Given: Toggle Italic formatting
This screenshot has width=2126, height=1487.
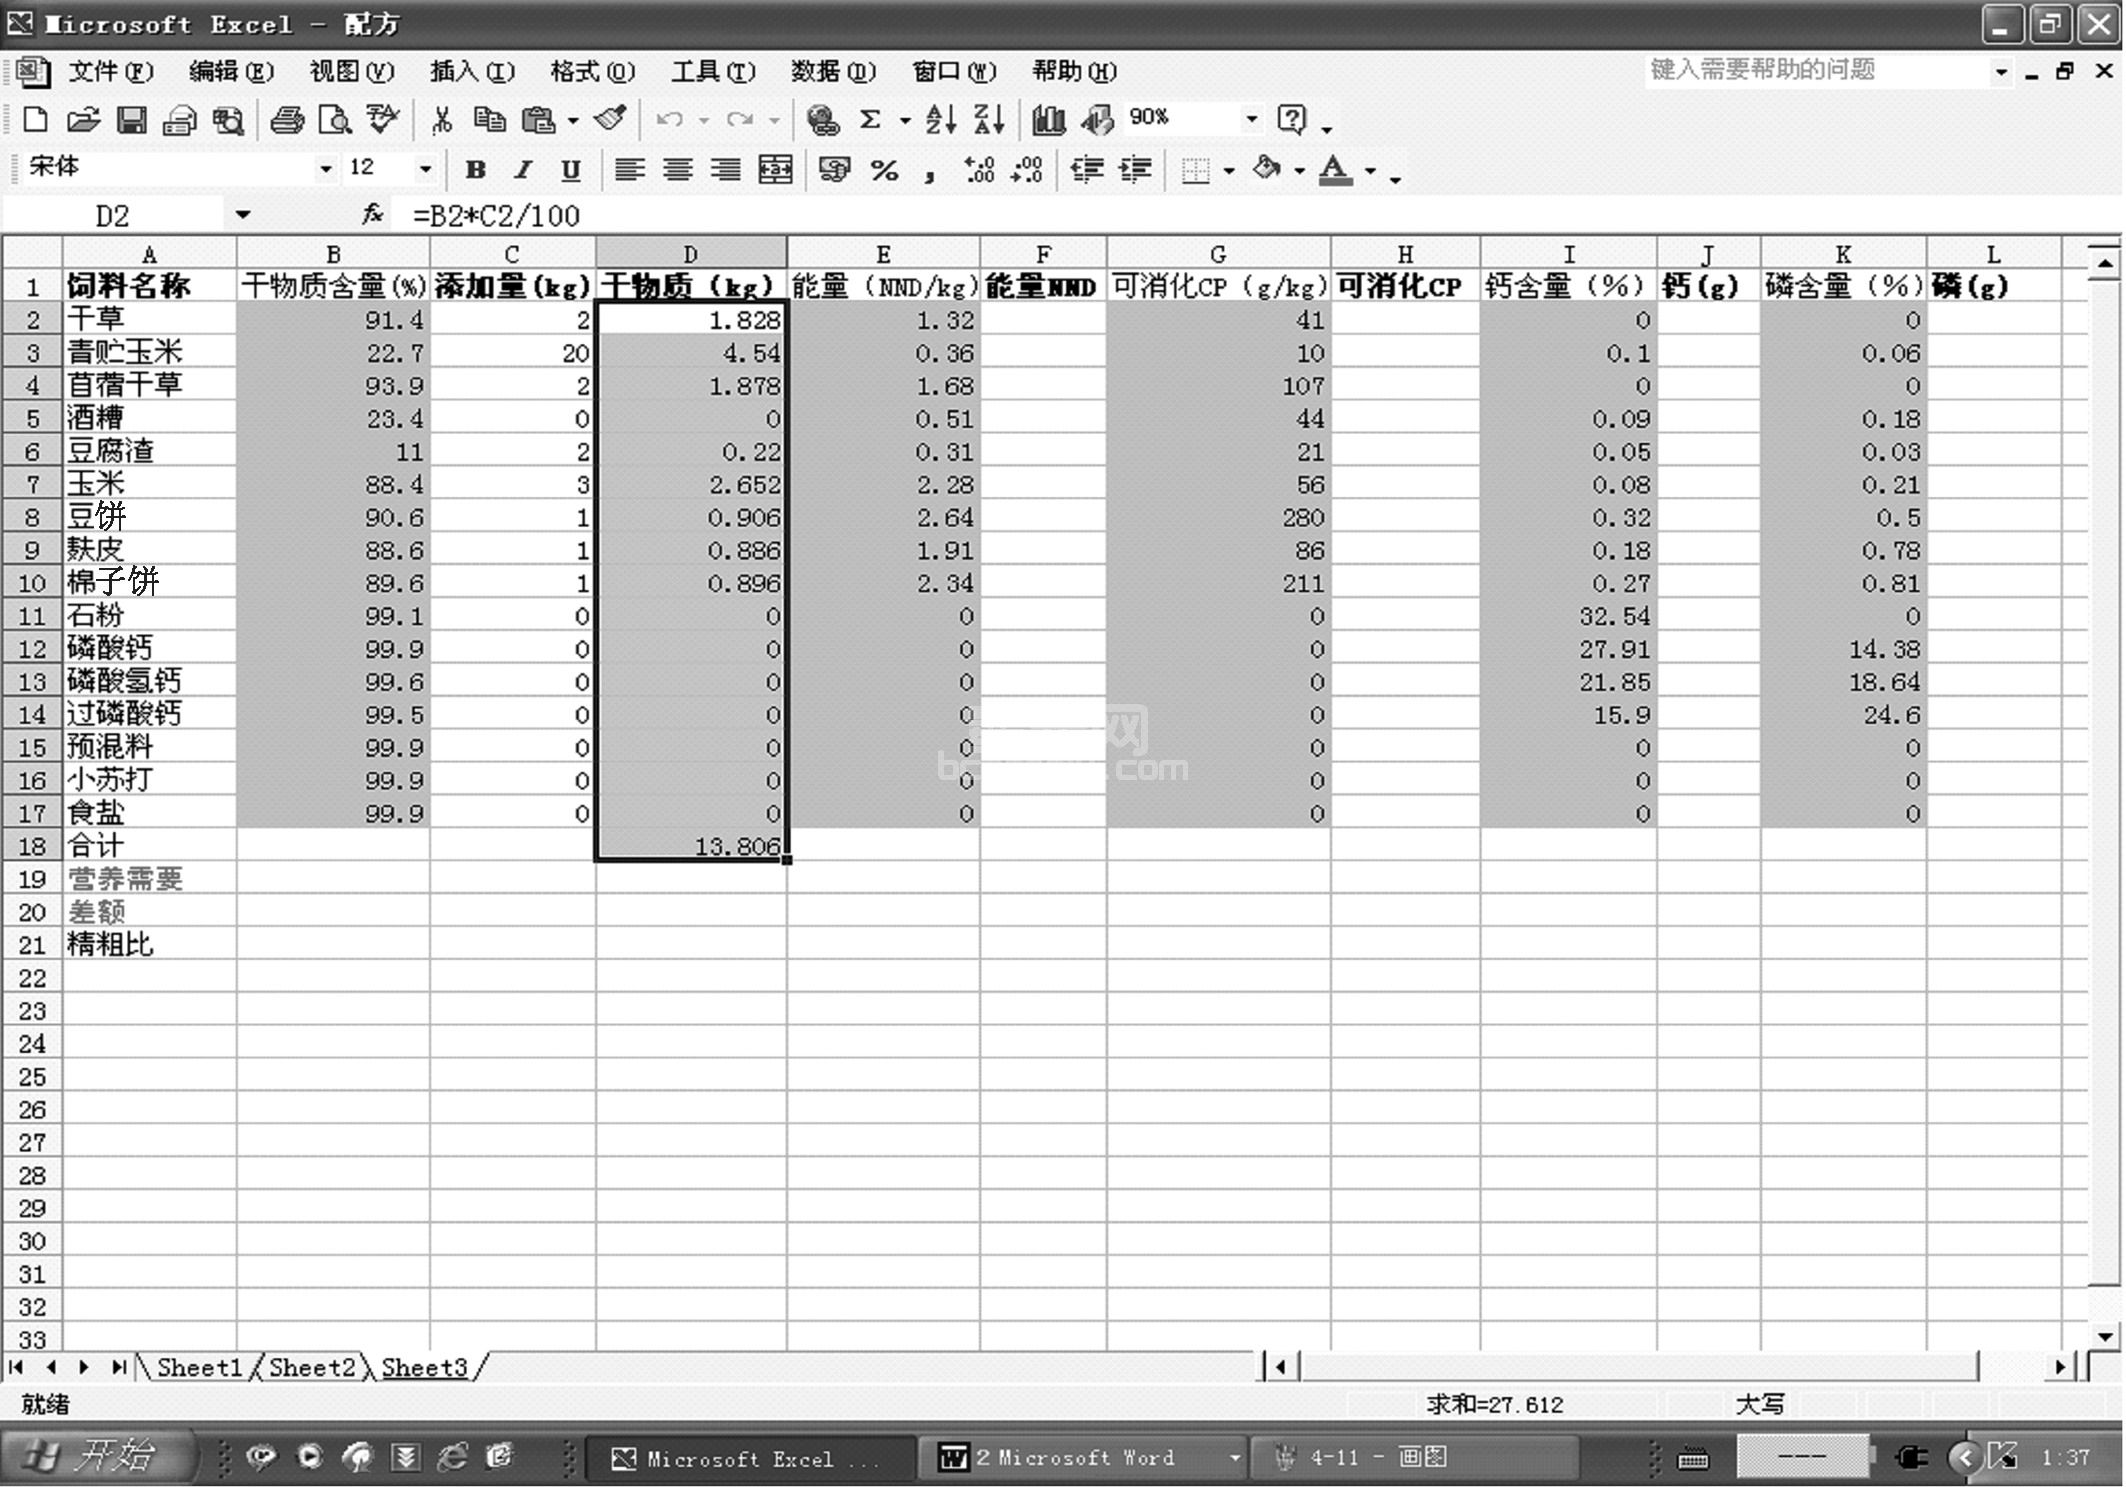Looking at the screenshot, I should tap(523, 170).
